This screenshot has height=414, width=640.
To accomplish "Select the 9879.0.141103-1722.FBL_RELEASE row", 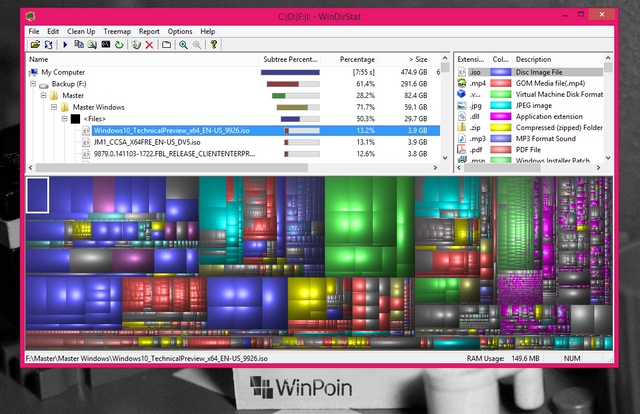I will click(x=233, y=154).
